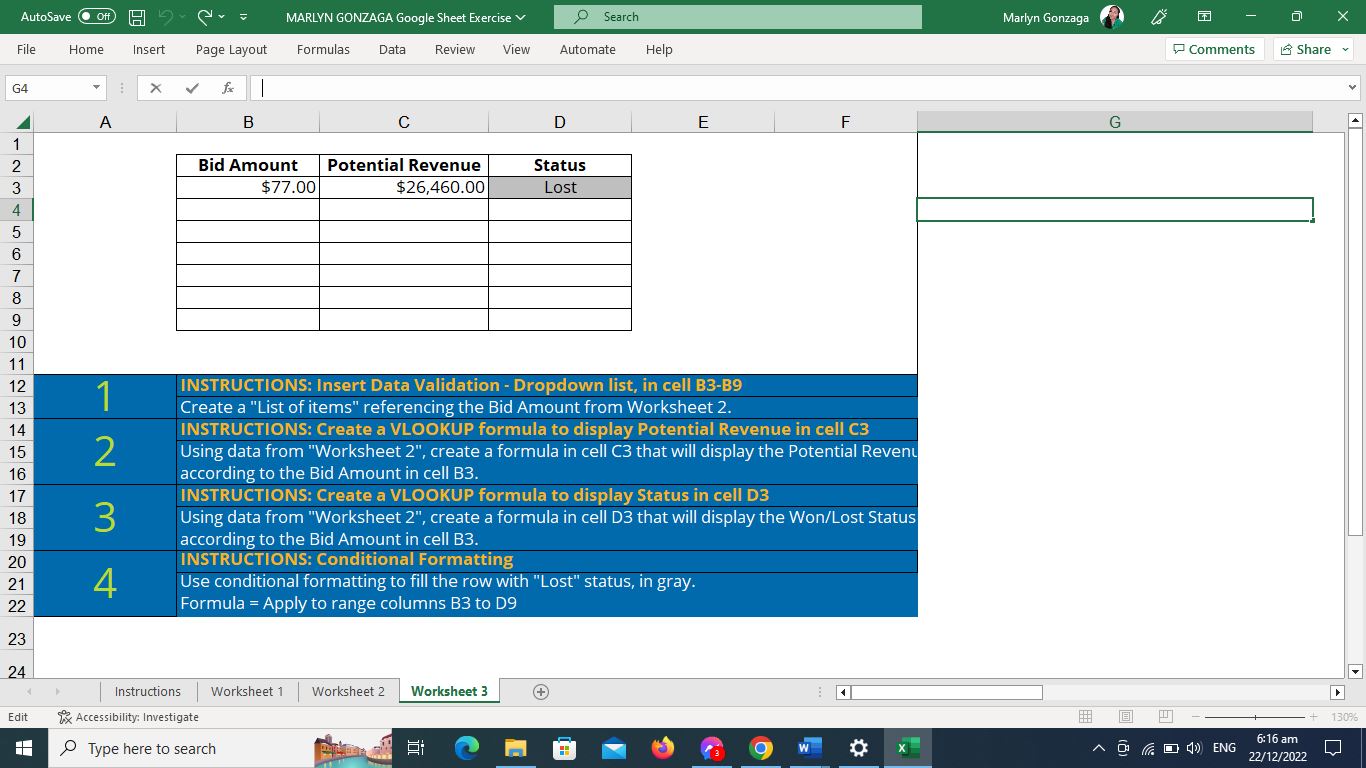Switch to the Insert ribbon tab
1366x768 pixels.
(x=149, y=49)
